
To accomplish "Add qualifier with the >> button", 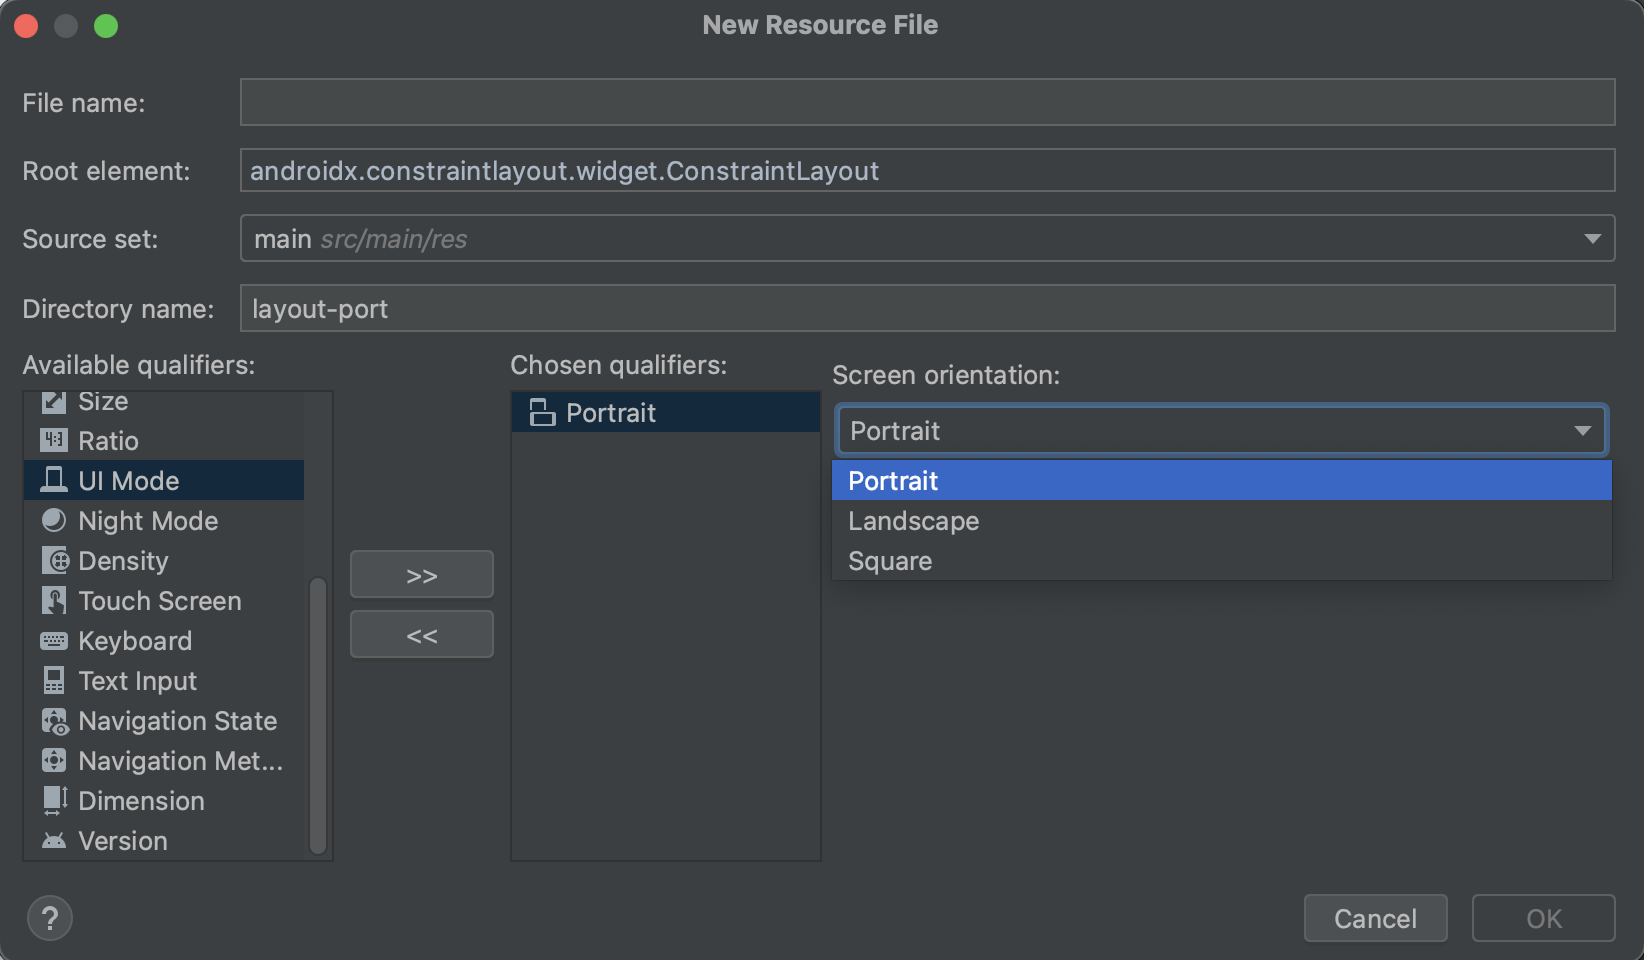I will 422,575.
